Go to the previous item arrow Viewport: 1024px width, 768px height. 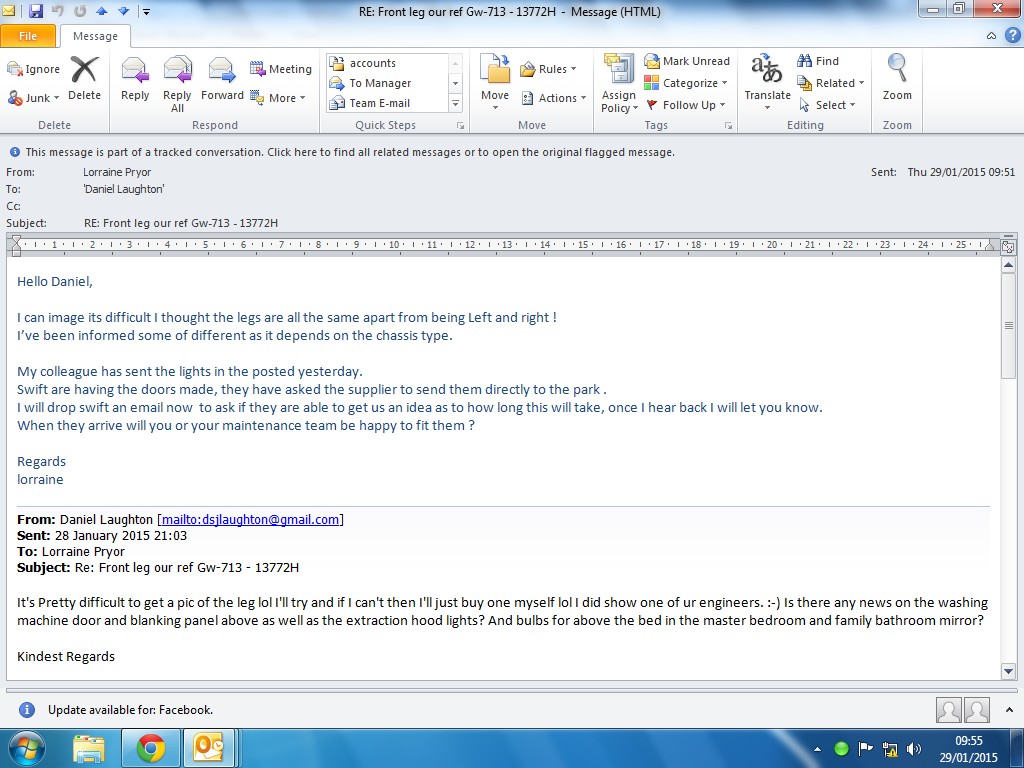(x=101, y=11)
